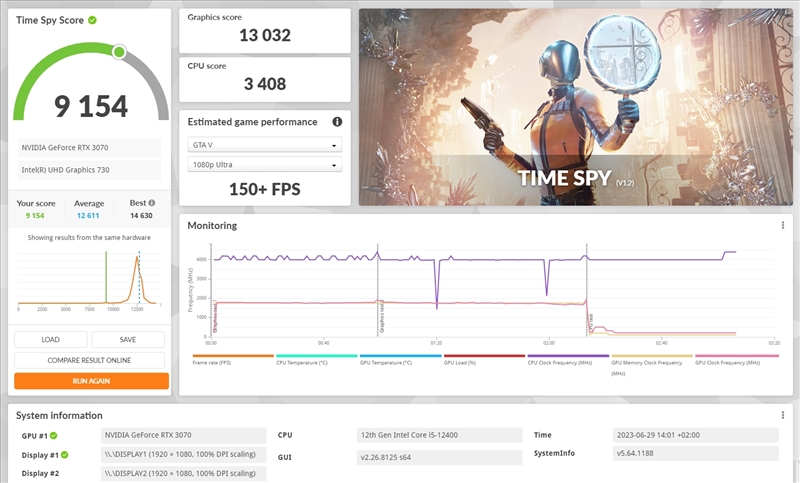Toggle Frame rate (FPS) legend item
The height and width of the screenshot is (483, 800).
(233, 360)
